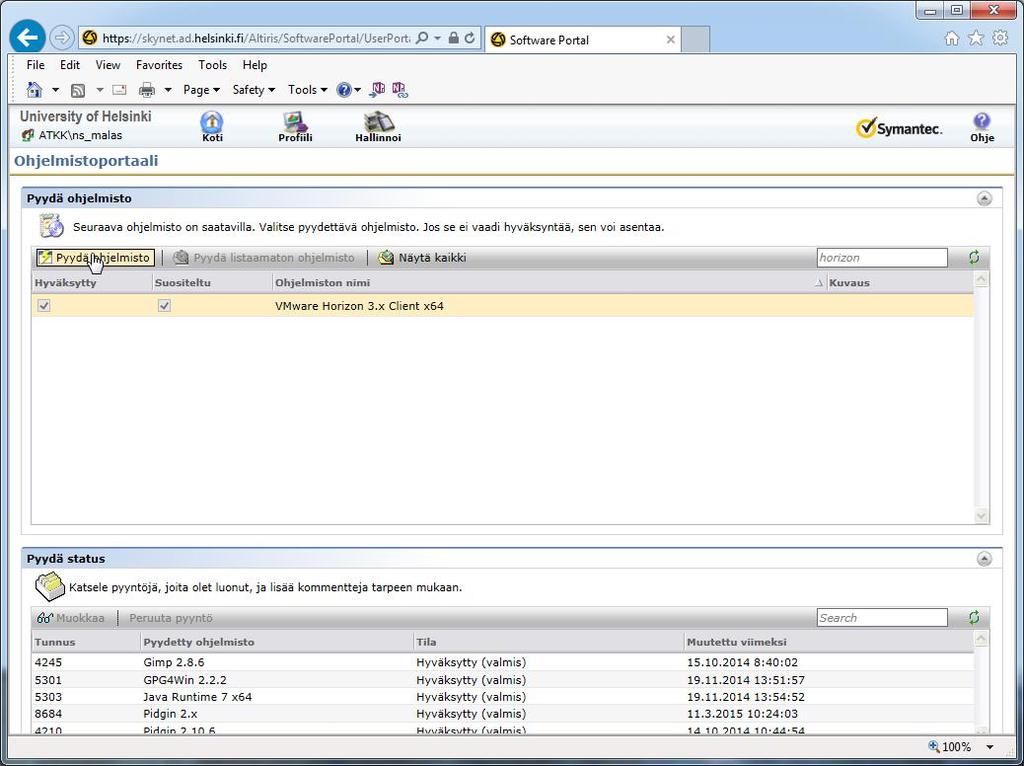Open the Page dropdown menu

[201, 89]
